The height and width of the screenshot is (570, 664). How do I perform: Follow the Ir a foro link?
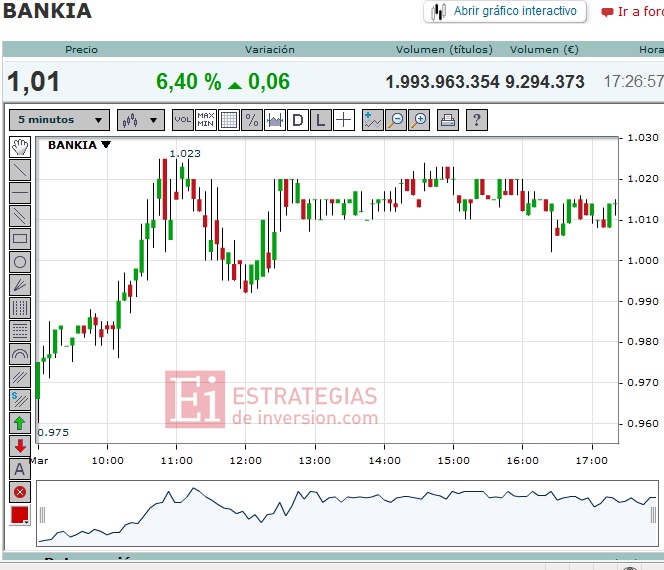(634, 11)
